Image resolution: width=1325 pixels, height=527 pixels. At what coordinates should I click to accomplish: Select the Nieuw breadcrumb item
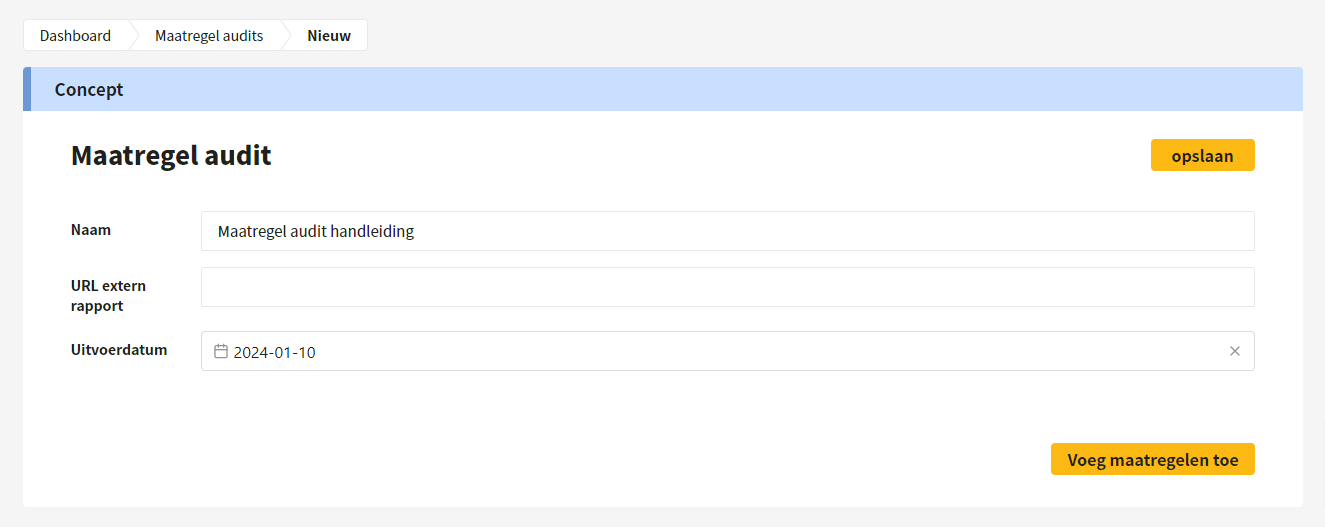(329, 35)
